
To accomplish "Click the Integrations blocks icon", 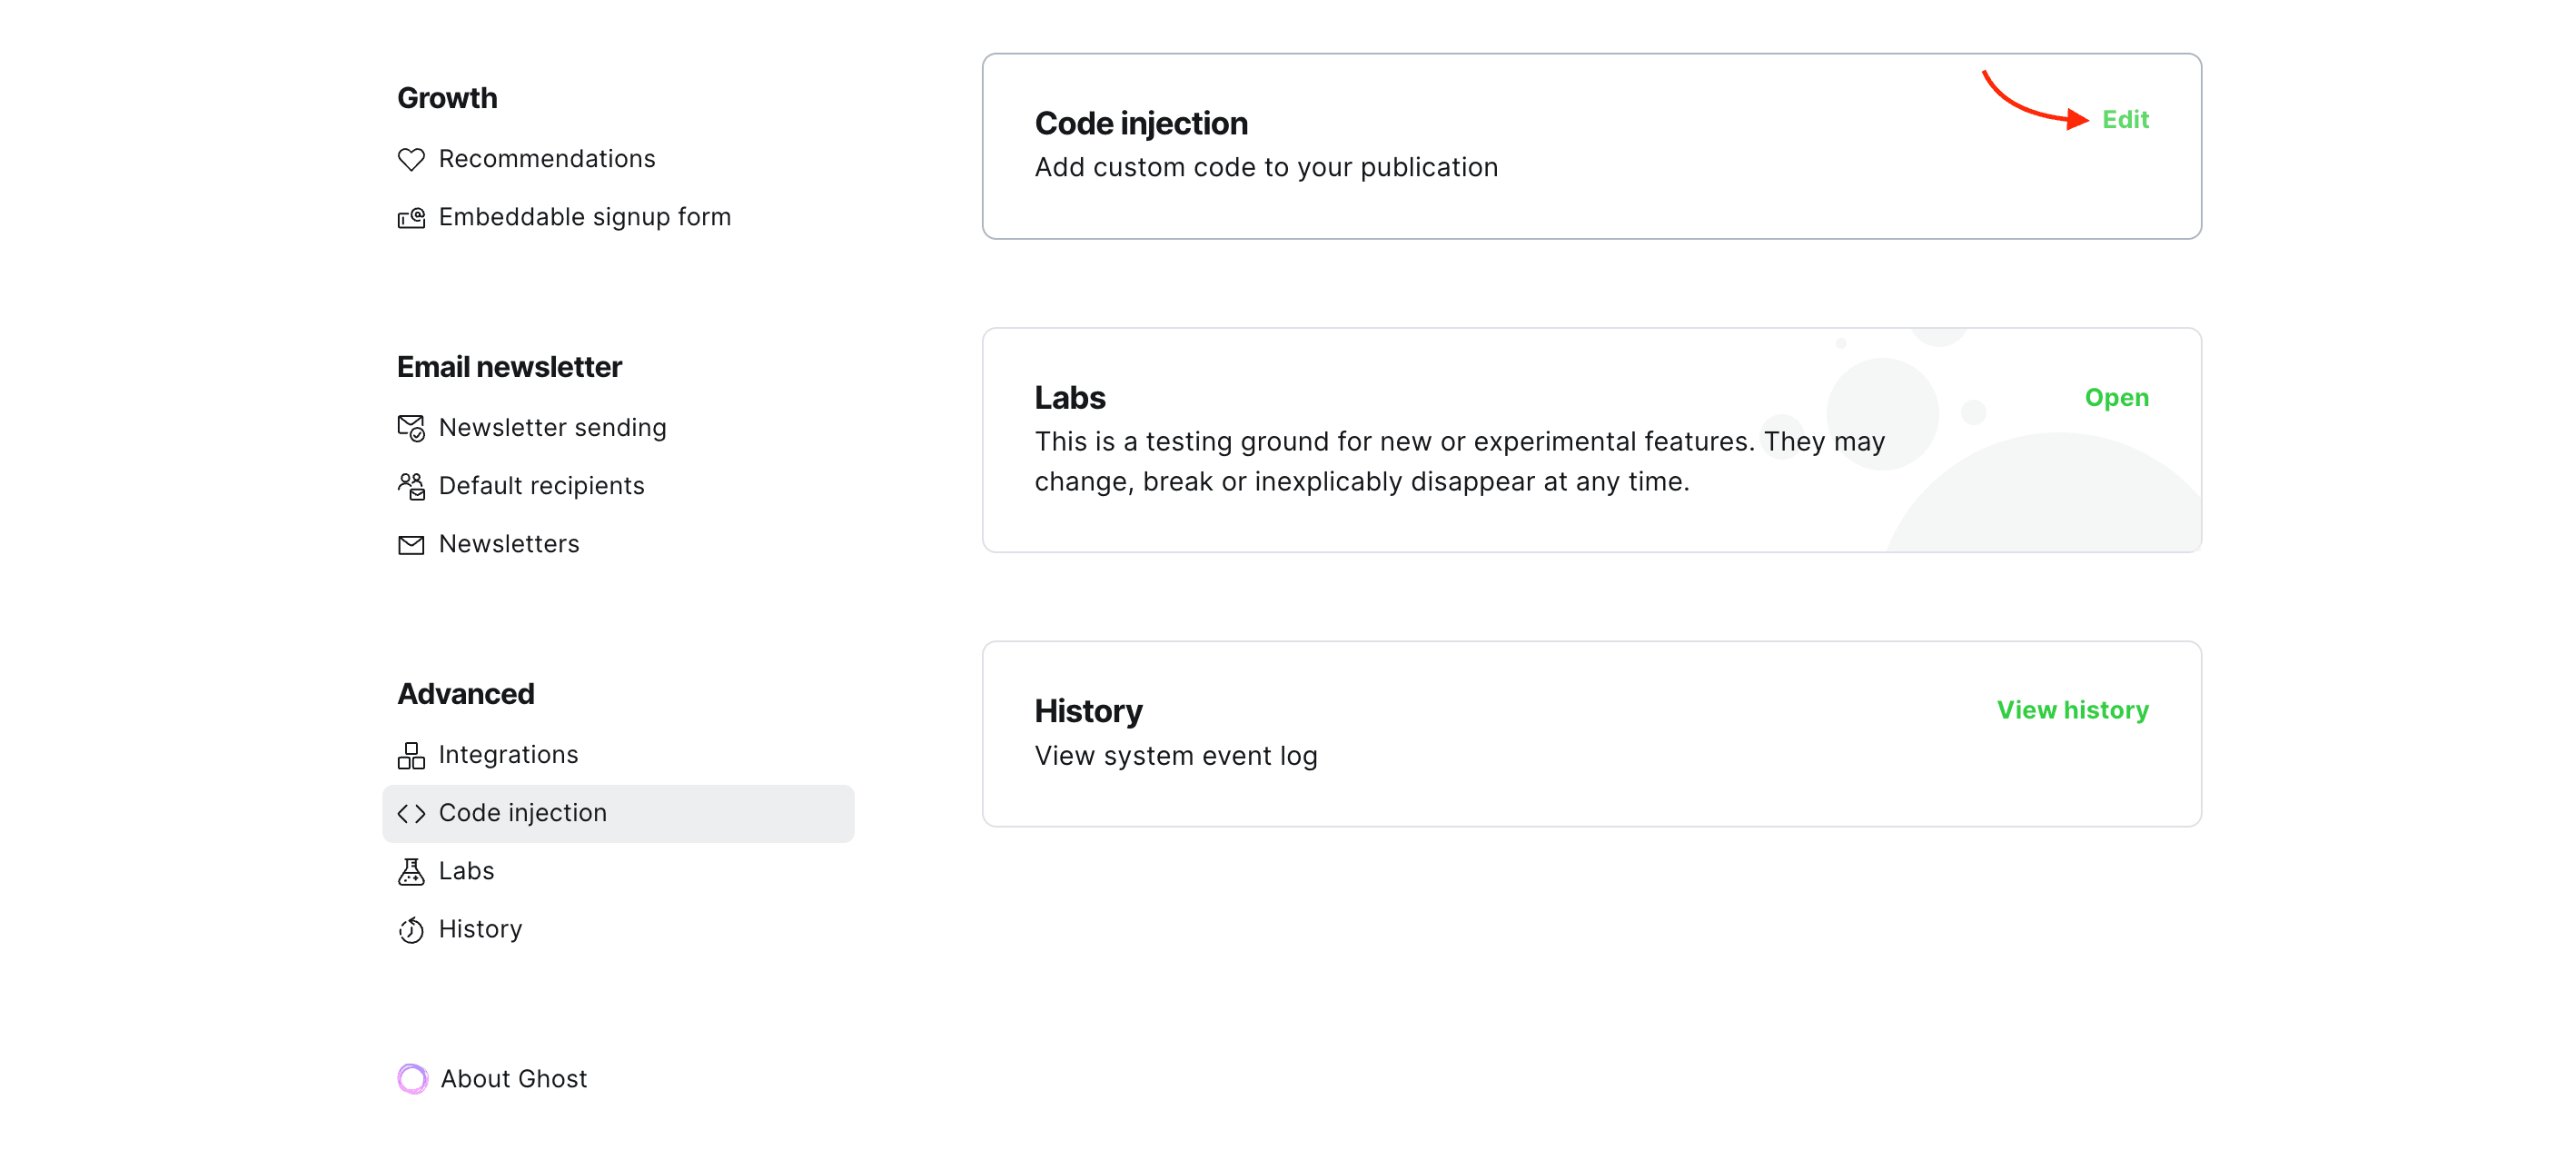I will 411,755.
